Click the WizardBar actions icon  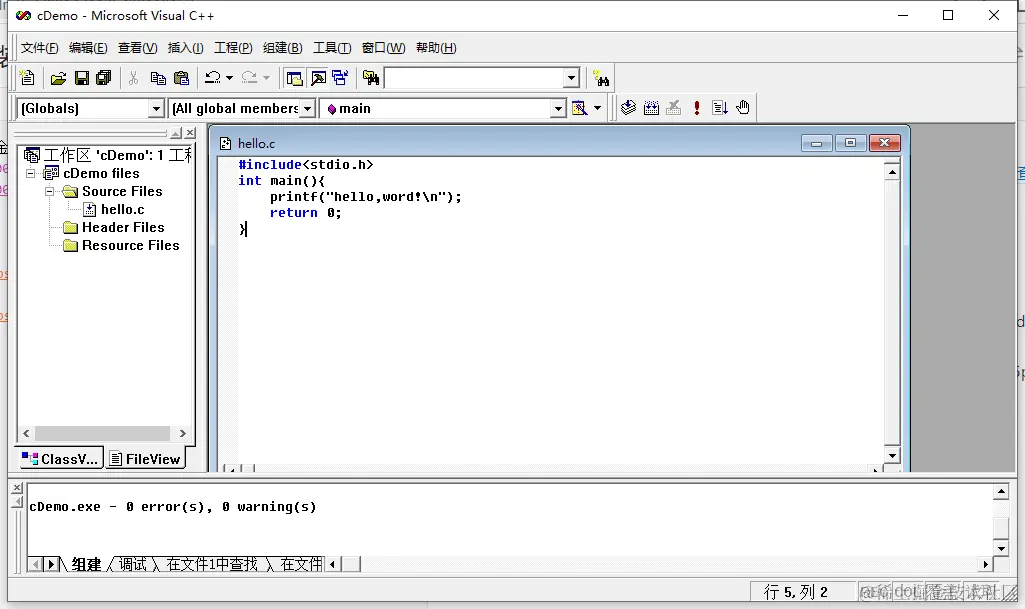(x=579, y=108)
